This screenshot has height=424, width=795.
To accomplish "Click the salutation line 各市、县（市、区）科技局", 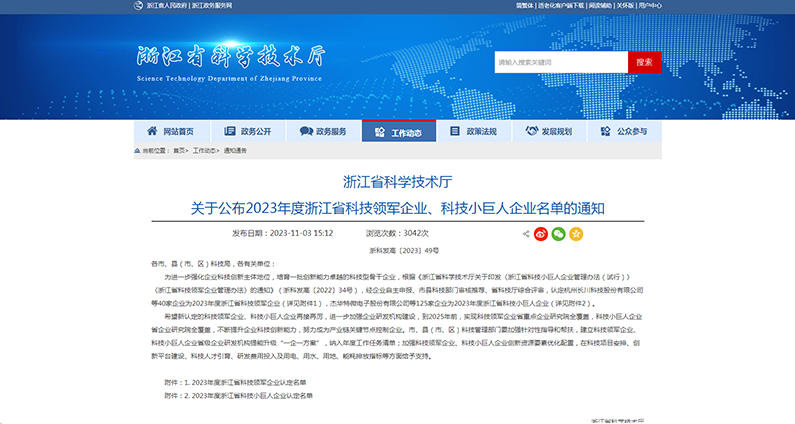I will (213, 264).
